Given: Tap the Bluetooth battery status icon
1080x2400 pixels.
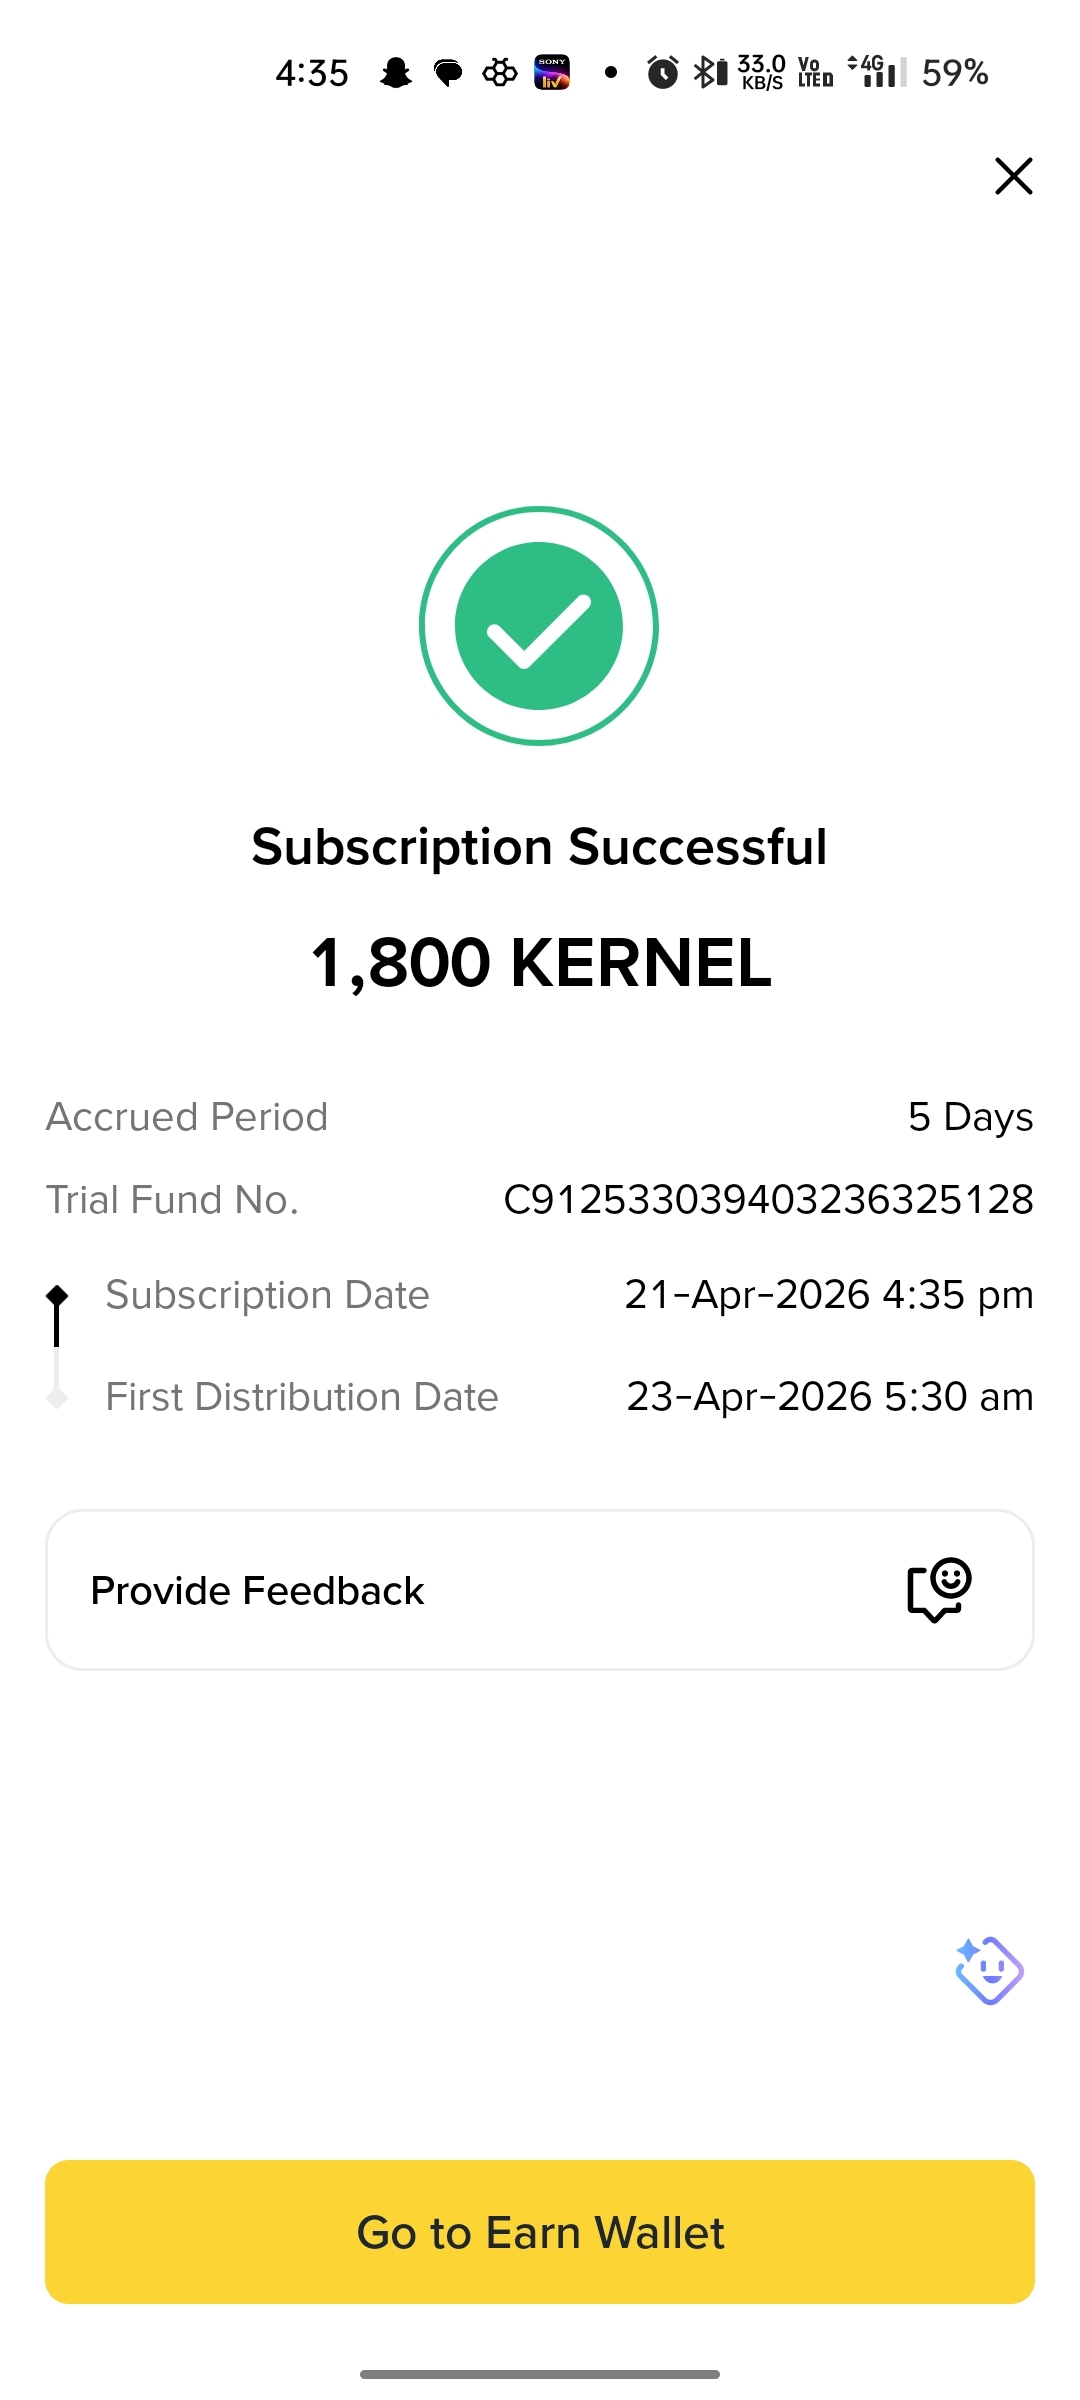Looking at the screenshot, I should [x=711, y=73].
